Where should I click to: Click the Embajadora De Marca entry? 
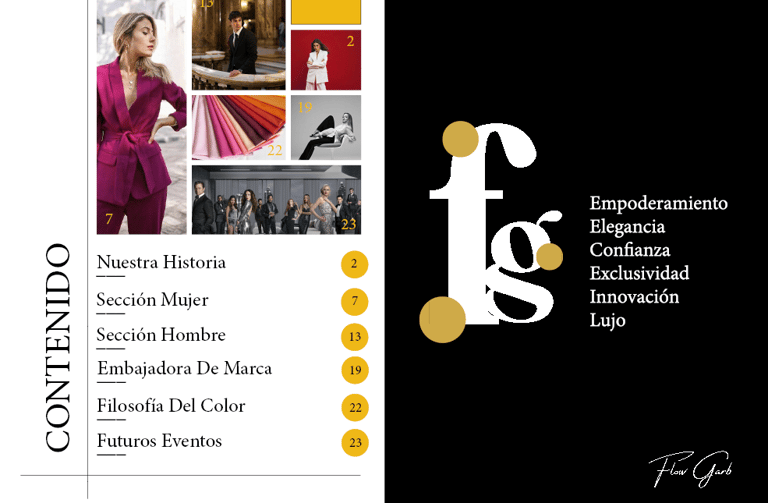pyautogui.click(x=184, y=368)
